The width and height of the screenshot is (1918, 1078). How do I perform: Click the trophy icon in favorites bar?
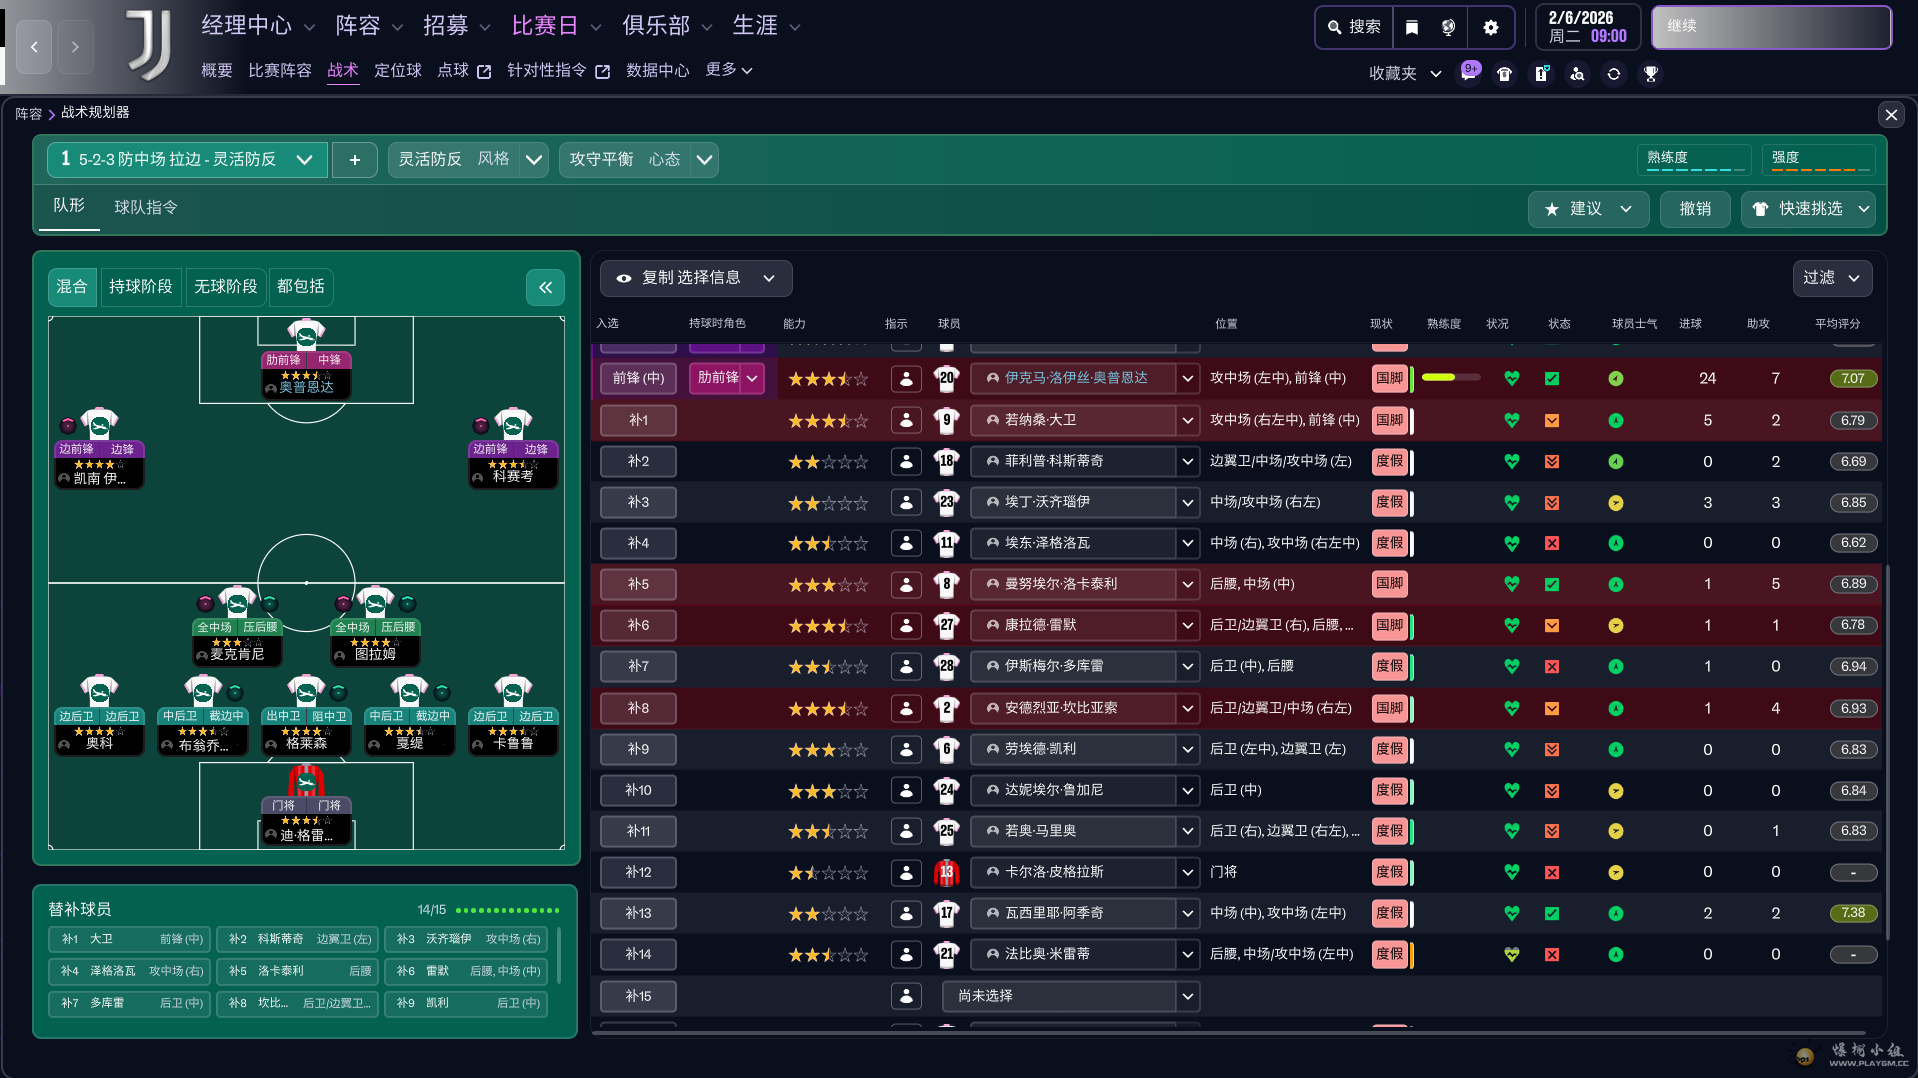(x=1650, y=74)
